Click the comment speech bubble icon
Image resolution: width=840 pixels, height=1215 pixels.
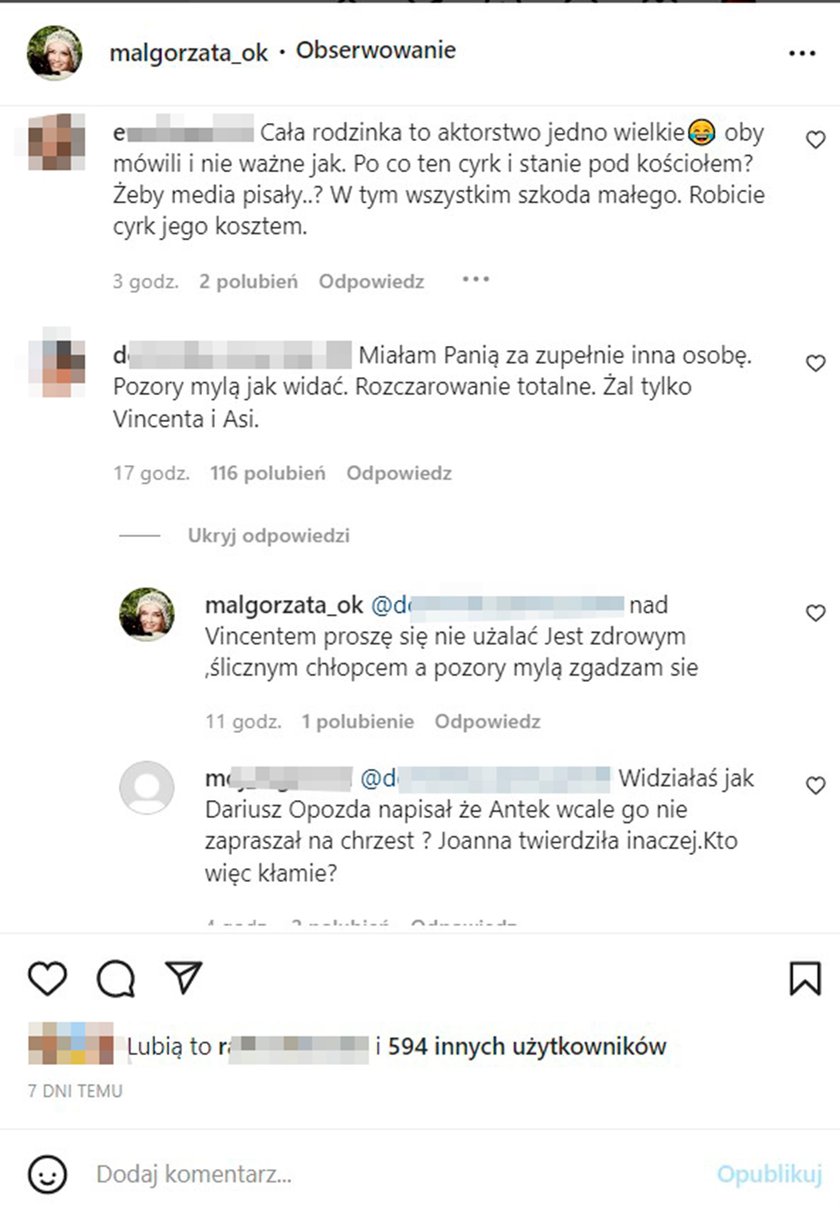[116, 979]
